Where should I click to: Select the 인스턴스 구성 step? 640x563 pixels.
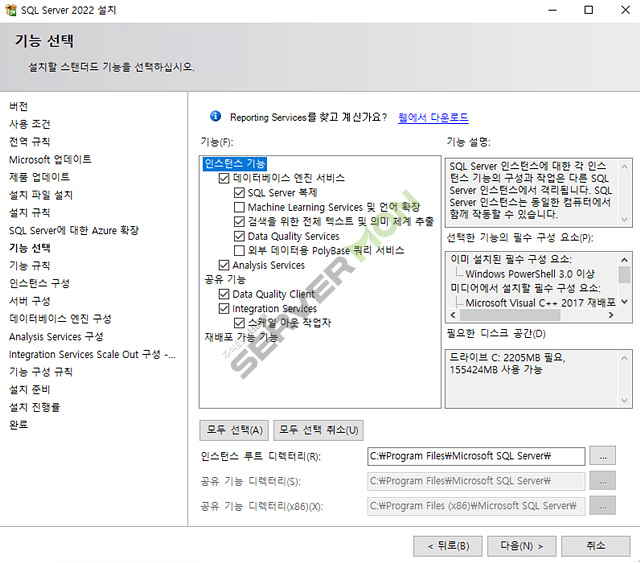[x=40, y=283]
